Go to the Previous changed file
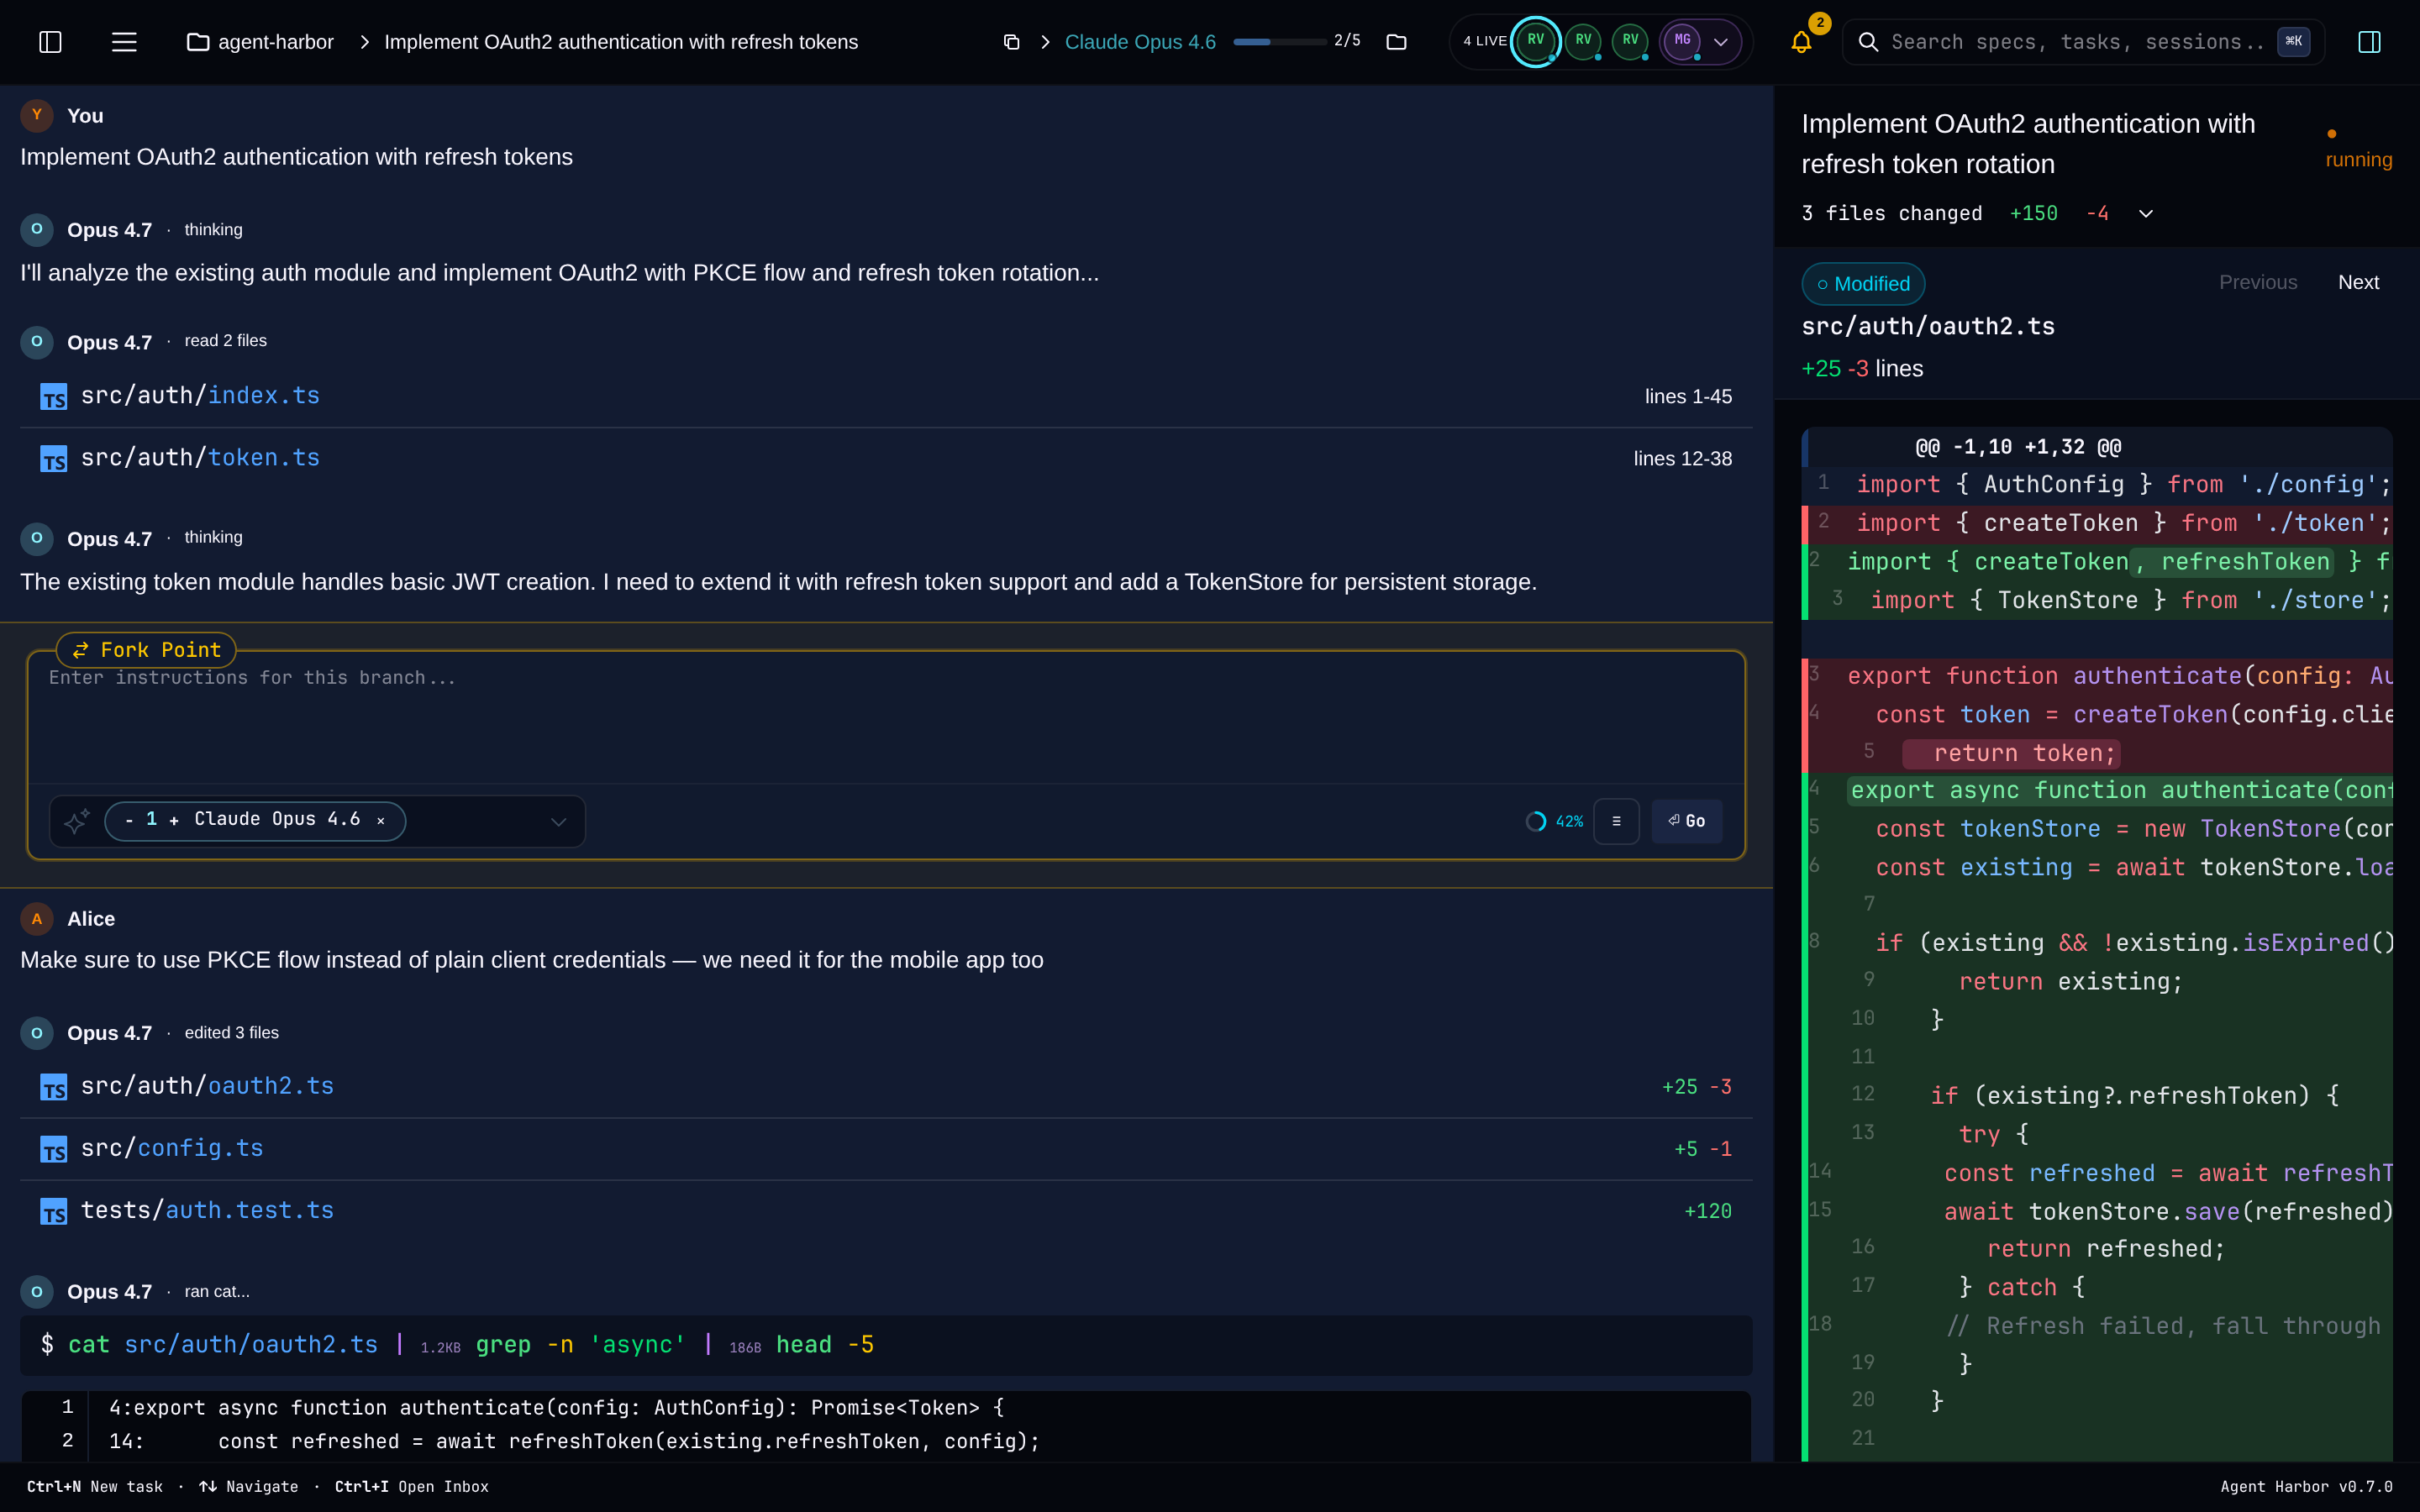The image size is (2420, 1512). [2258, 283]
